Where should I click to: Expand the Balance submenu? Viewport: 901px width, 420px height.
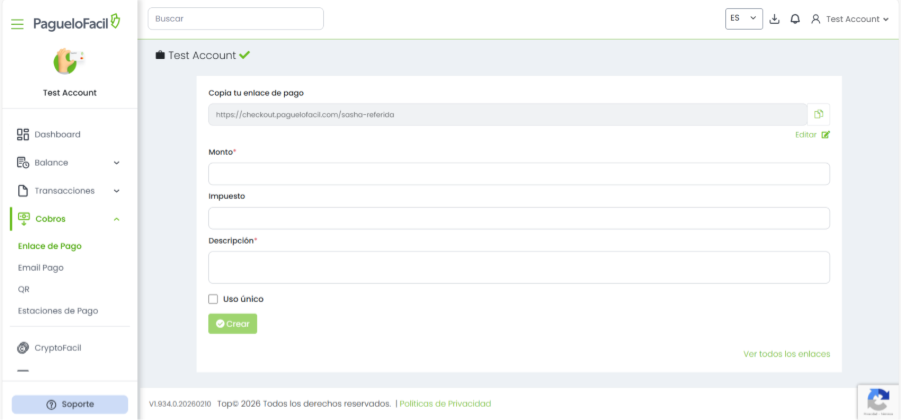tap(116, 162)
